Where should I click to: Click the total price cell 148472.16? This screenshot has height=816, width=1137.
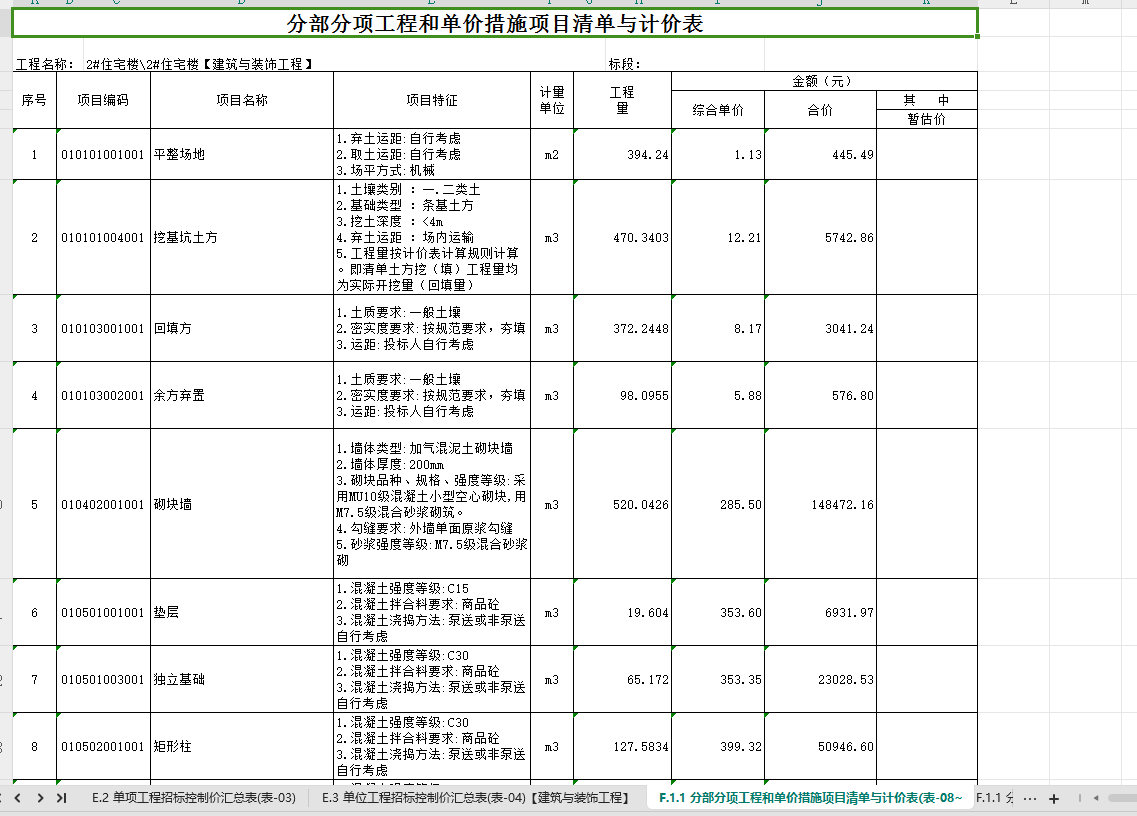(820, 504)
